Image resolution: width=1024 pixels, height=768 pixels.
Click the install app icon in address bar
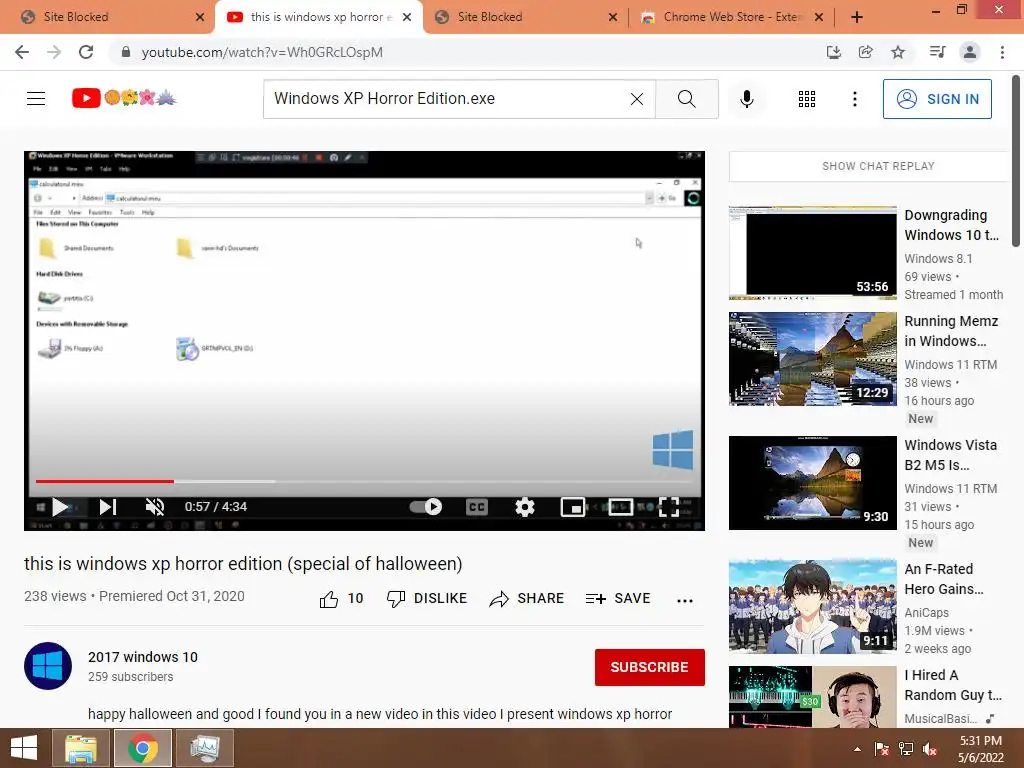pyautogui.click(x=833, y=52)
